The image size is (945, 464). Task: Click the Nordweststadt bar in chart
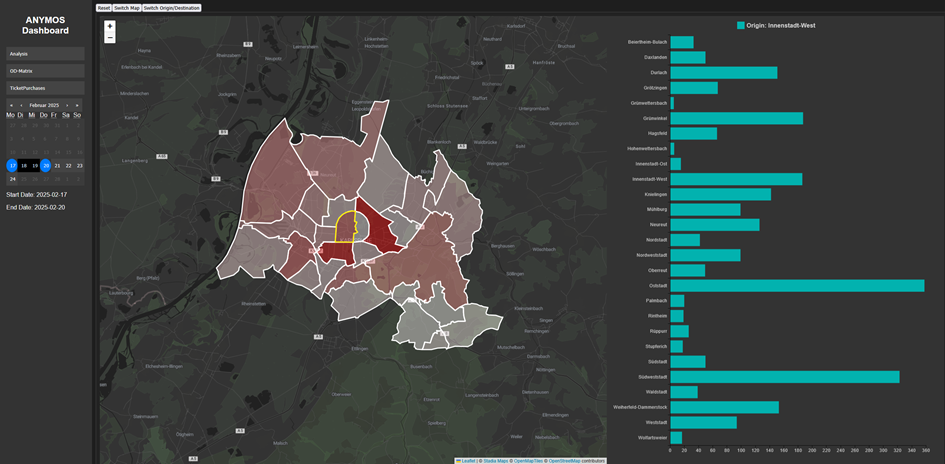pos(705,256)
